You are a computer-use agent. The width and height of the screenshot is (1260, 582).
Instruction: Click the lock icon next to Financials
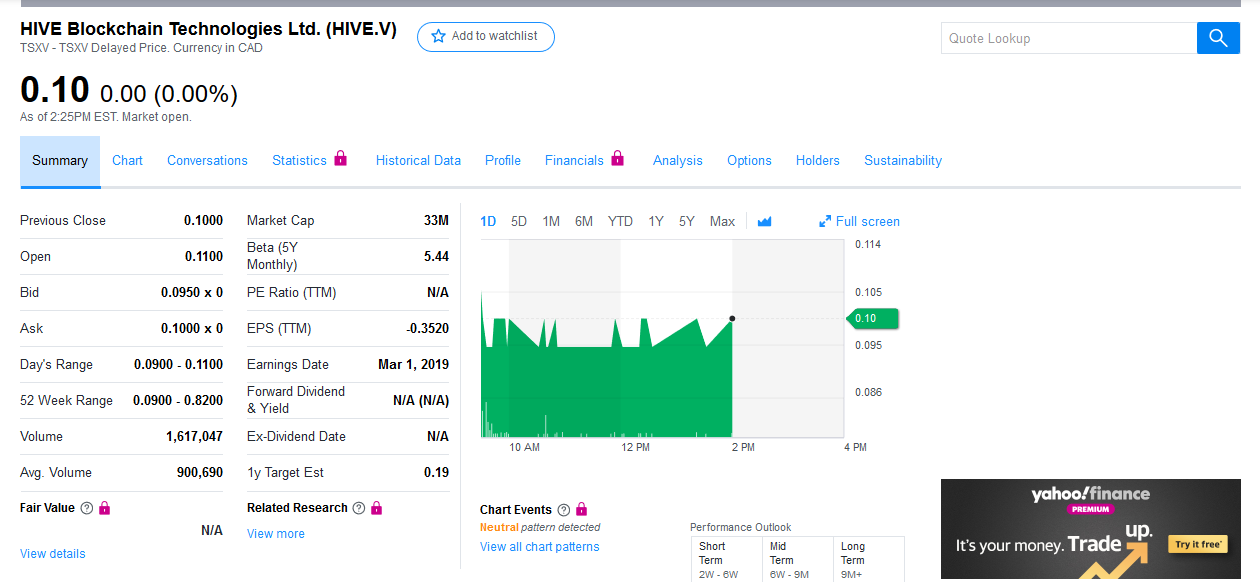pyautogui.click(x=617, y=158)
